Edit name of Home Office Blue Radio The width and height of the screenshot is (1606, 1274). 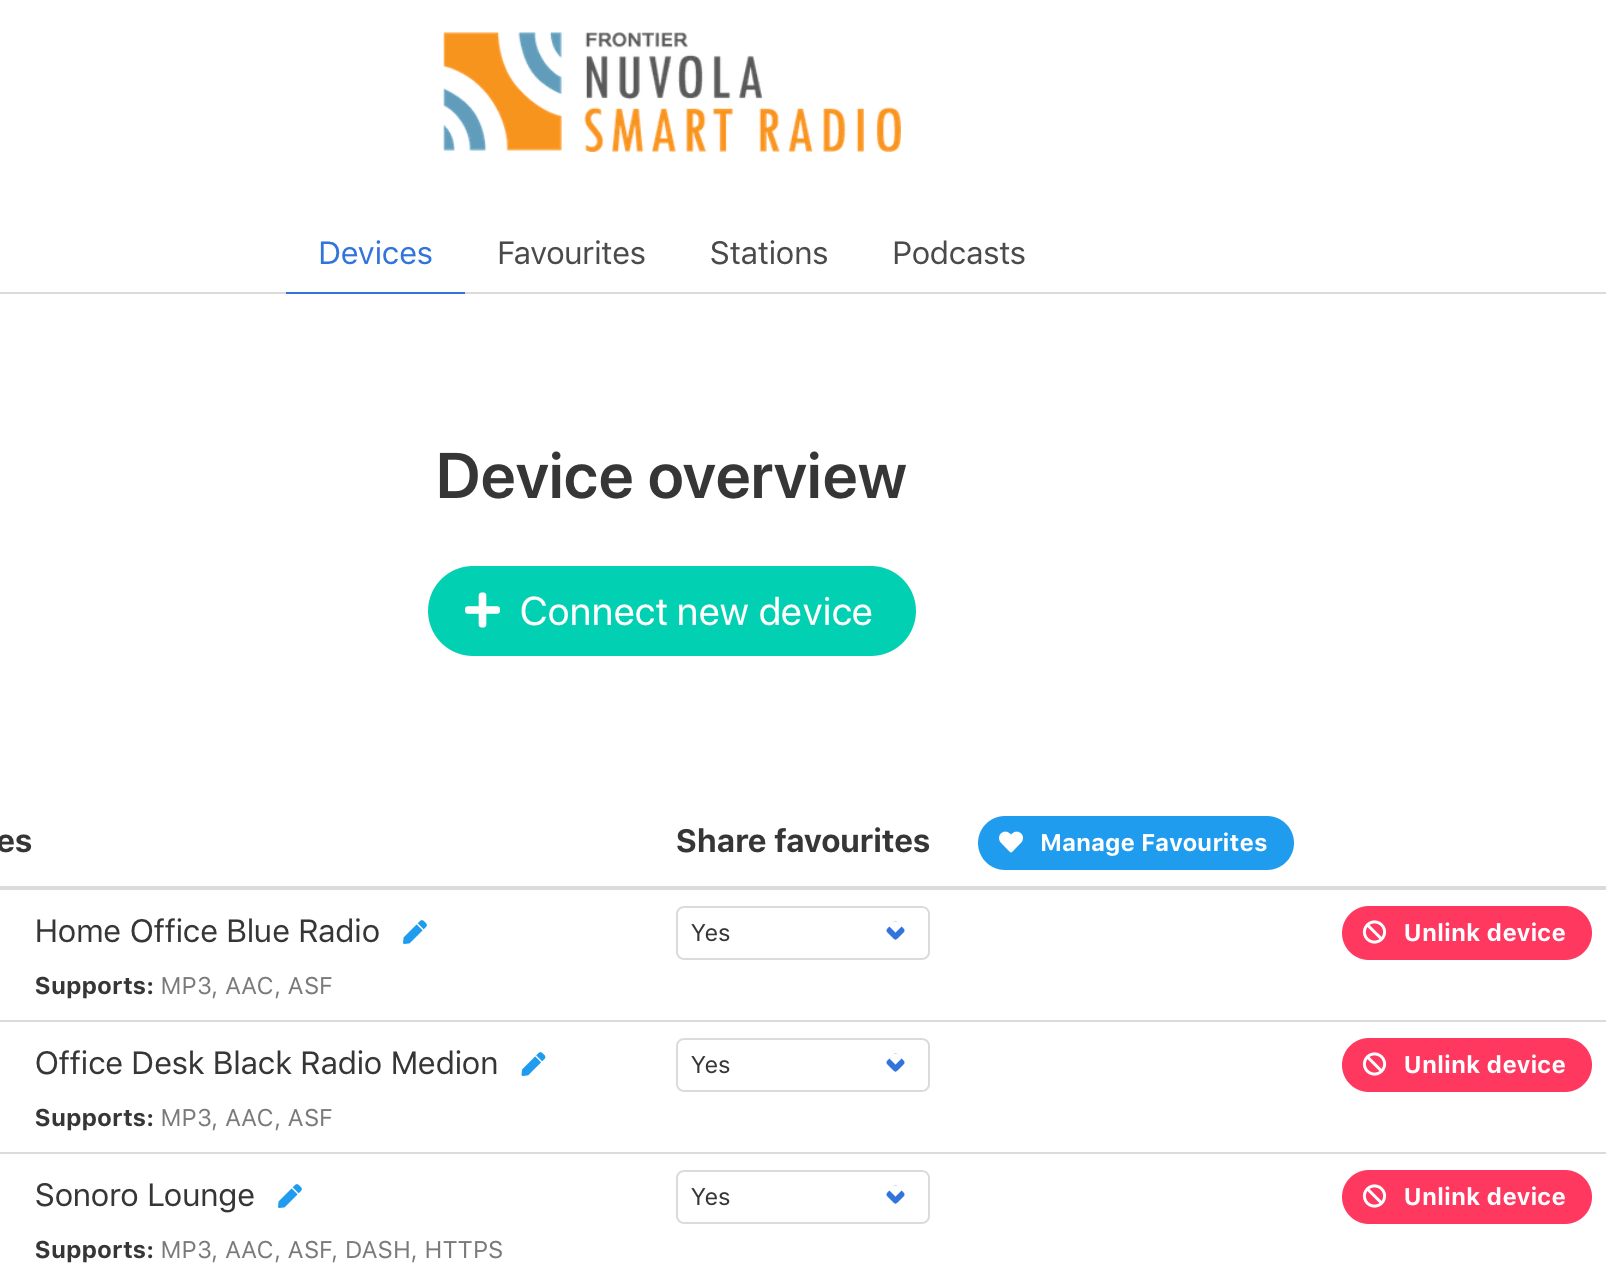point(415,932)
